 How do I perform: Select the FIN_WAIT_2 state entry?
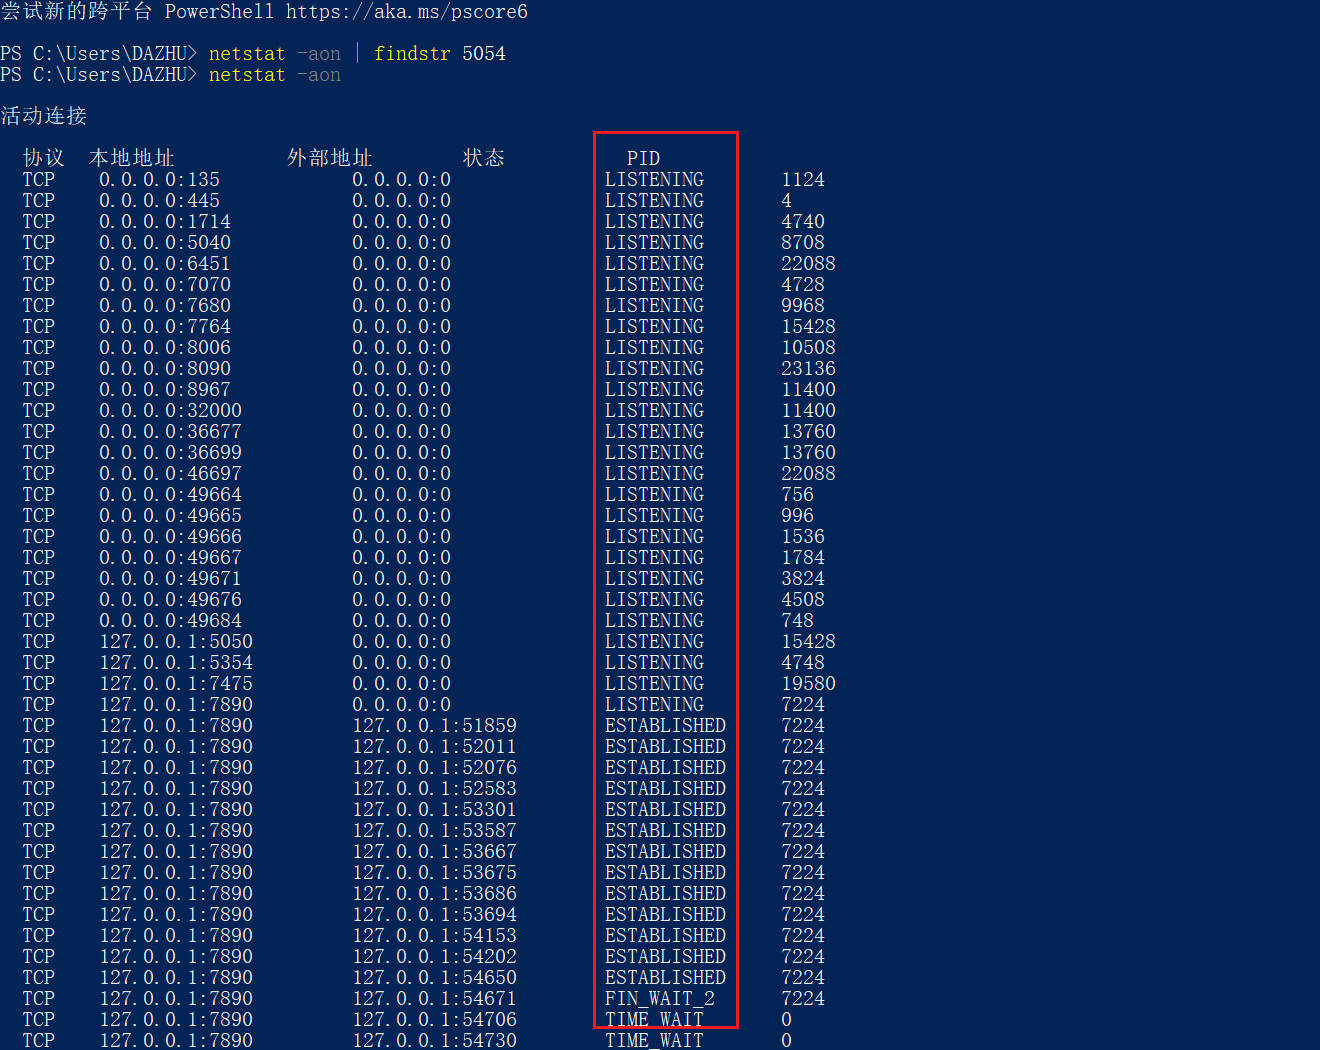[659, 999]
